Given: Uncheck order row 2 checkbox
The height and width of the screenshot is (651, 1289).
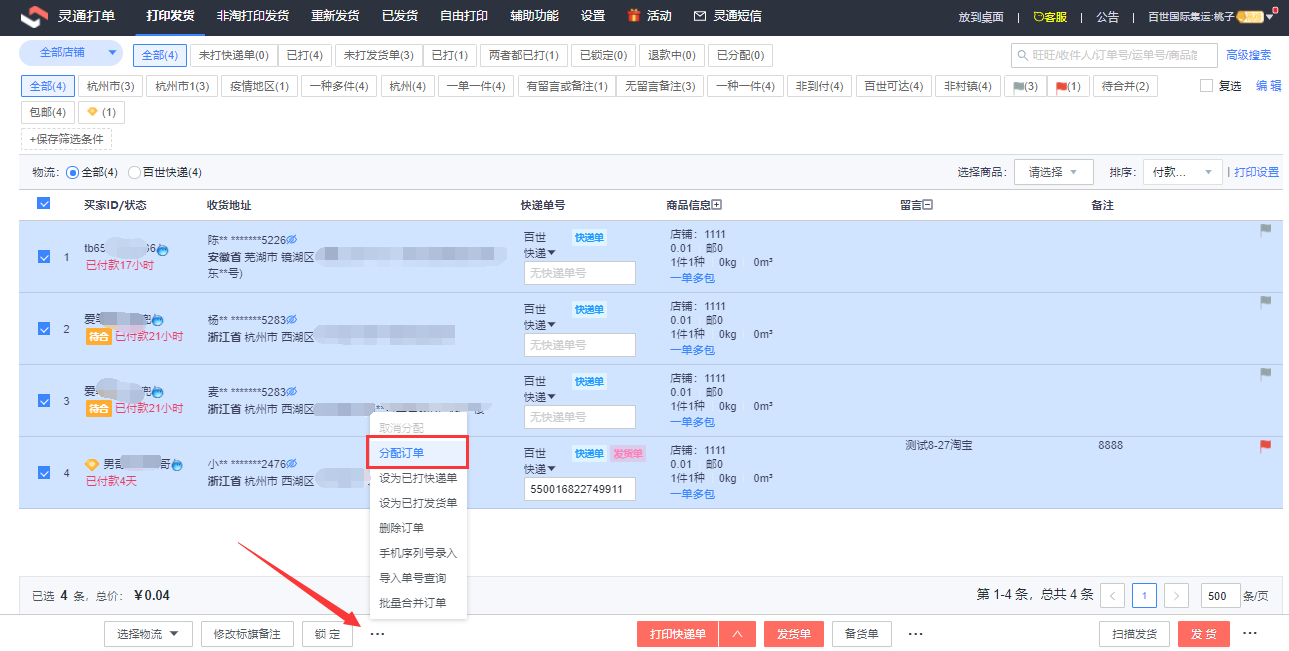Looking at the screenshot, I should click(x=44, y=329).
